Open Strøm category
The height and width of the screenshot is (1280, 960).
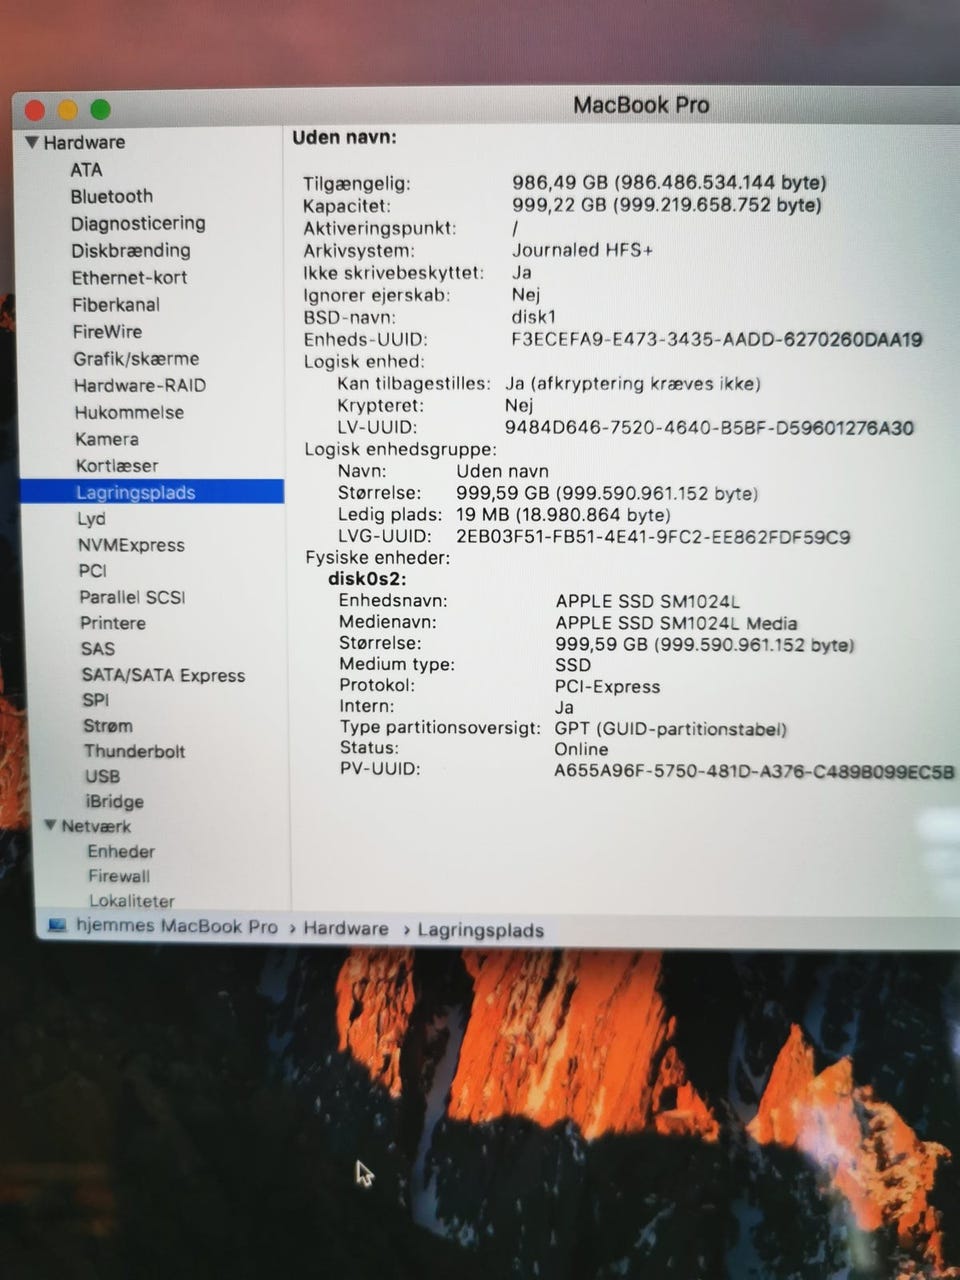point(108,726)
